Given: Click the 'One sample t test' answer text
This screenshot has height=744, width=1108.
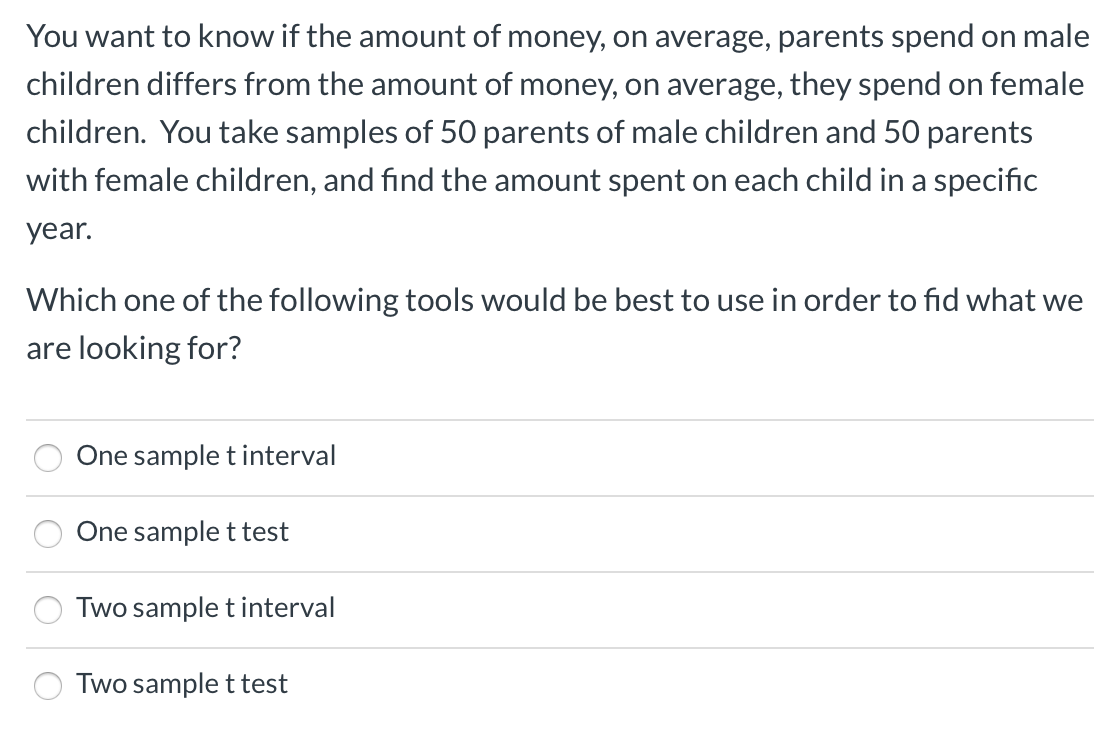Looking at the screenshot, I should tap(182, 532).
